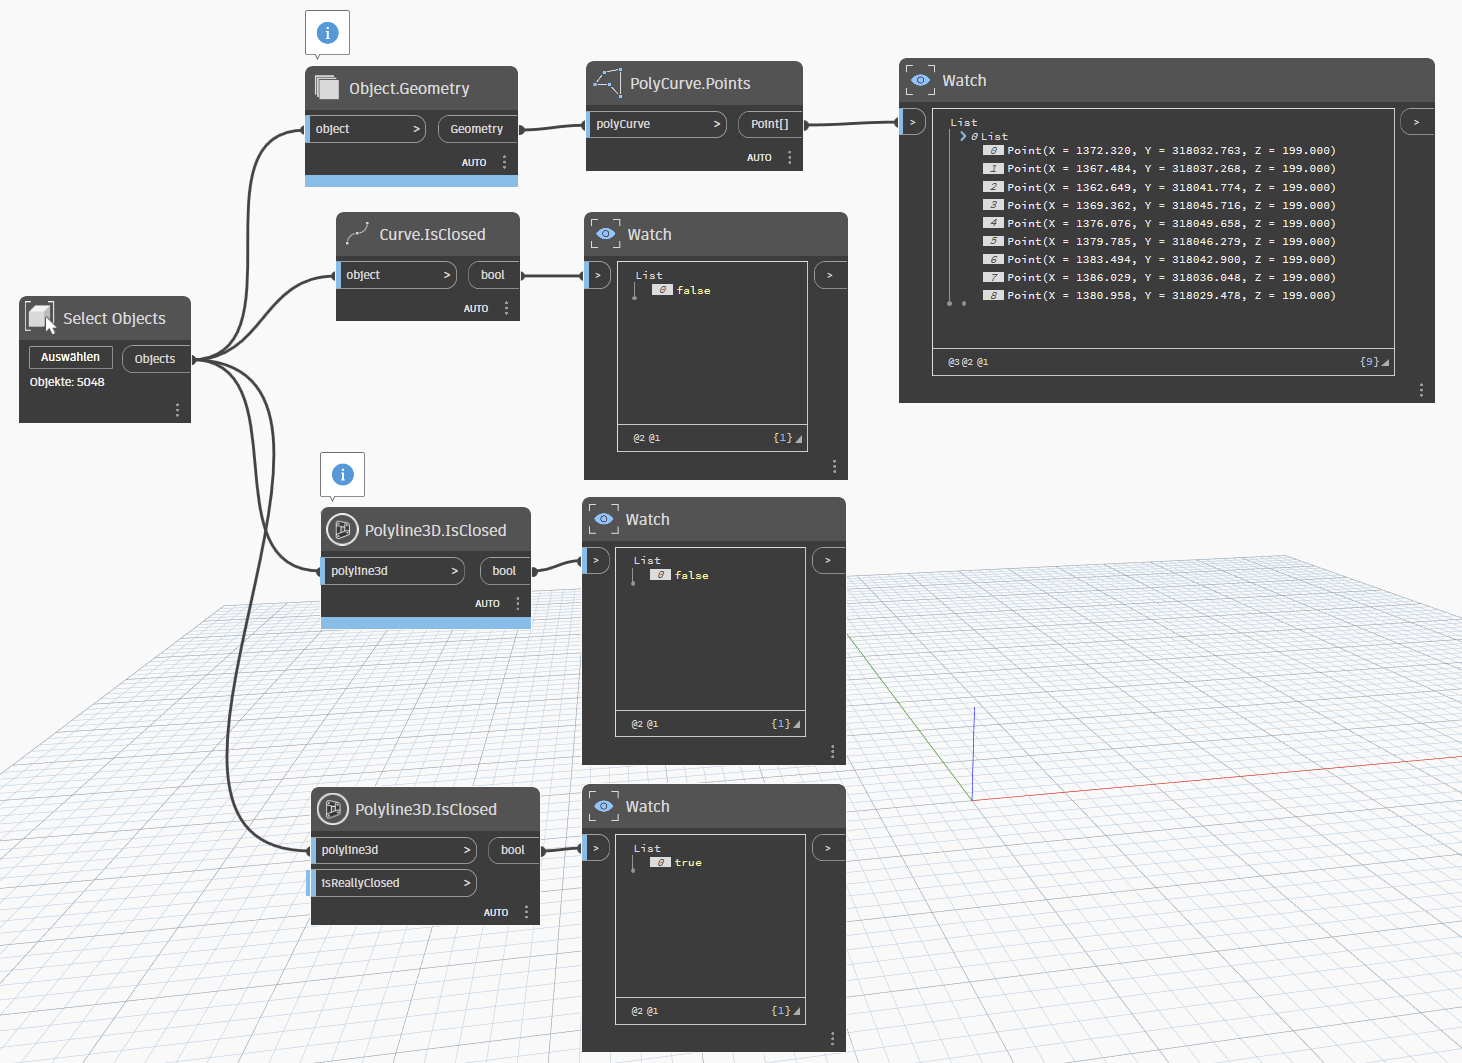Click the Objects output port

[155, 359]
